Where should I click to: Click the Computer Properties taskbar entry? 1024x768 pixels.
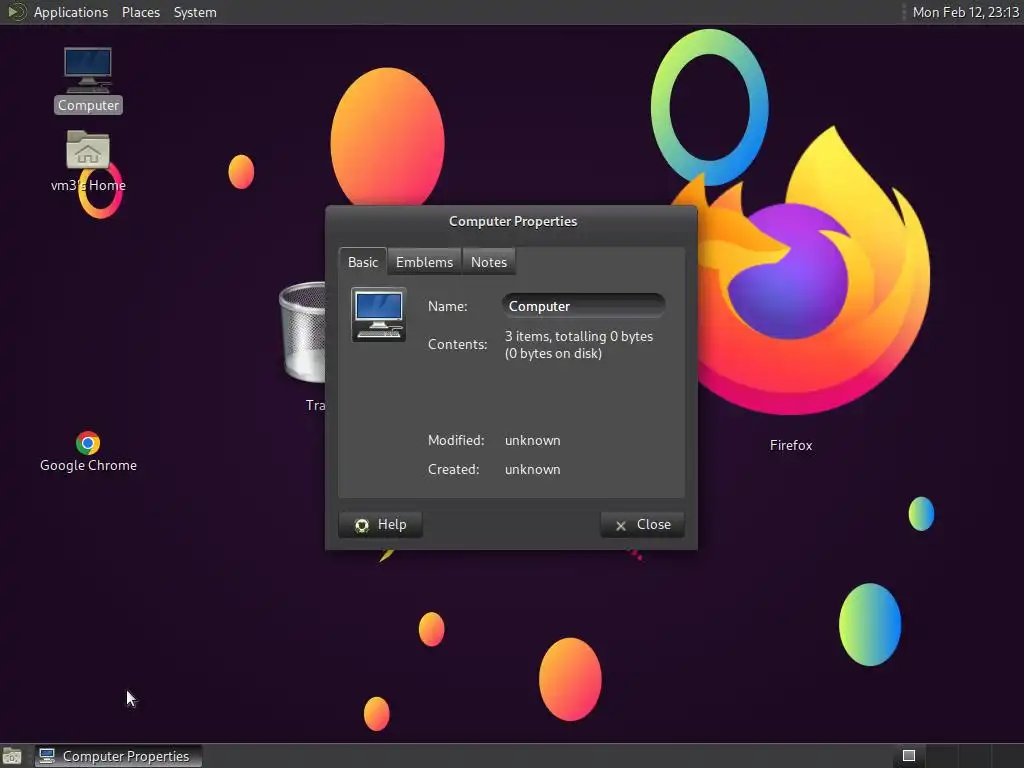pyautogui.click(x=118, y=756)
